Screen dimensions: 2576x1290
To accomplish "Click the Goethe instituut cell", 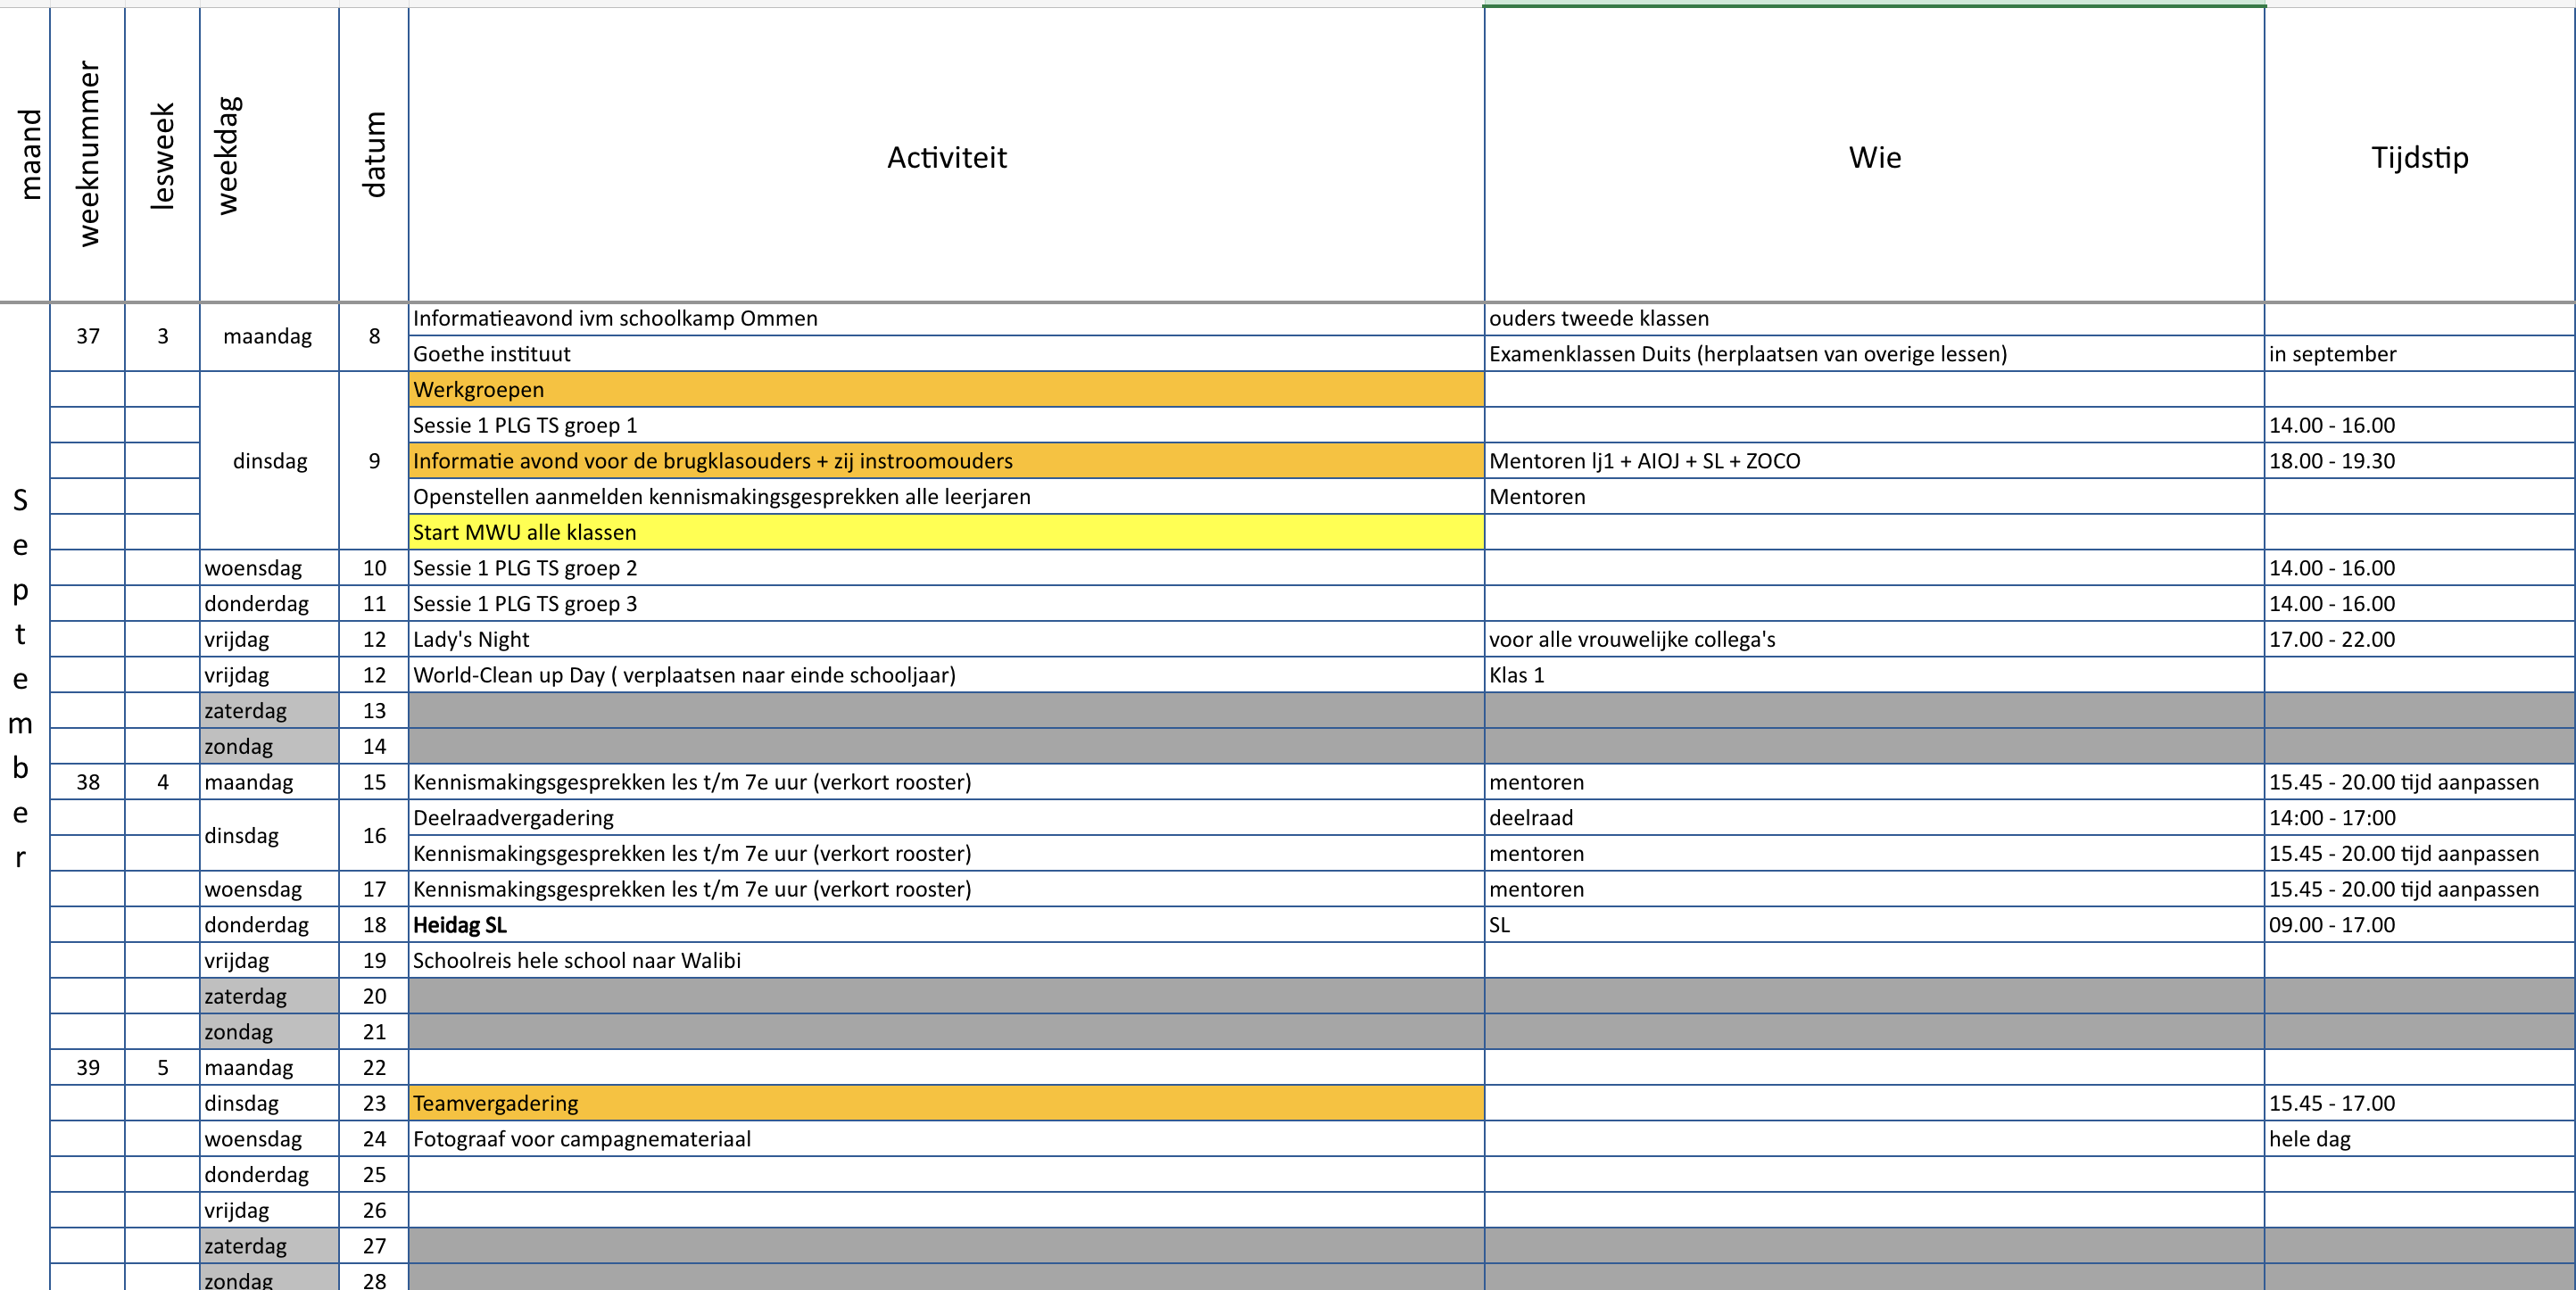I will pos(946,354).
